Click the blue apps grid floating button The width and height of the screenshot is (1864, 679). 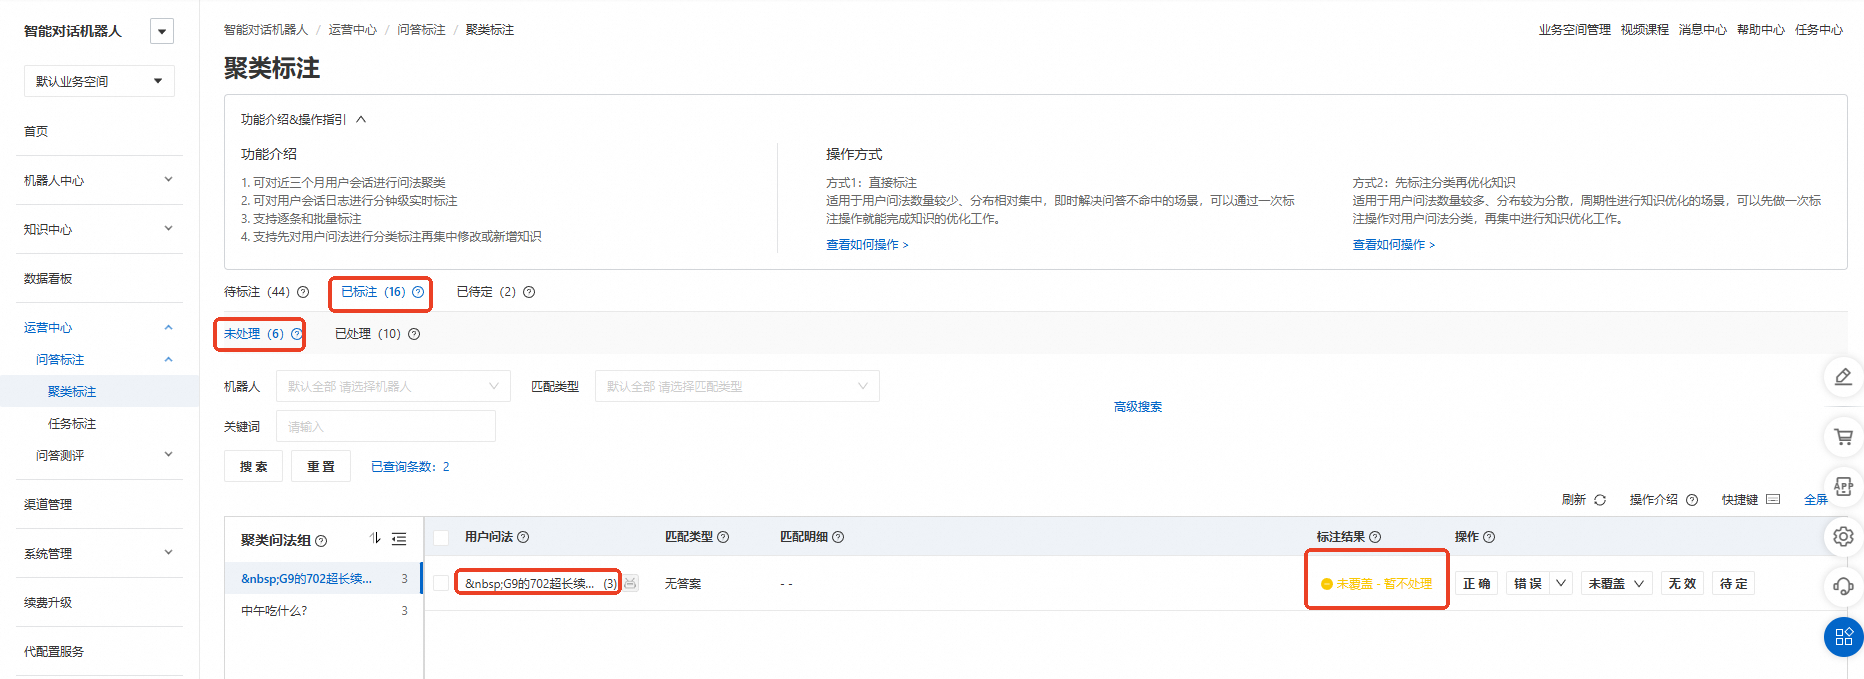(x=1844, y=637)
